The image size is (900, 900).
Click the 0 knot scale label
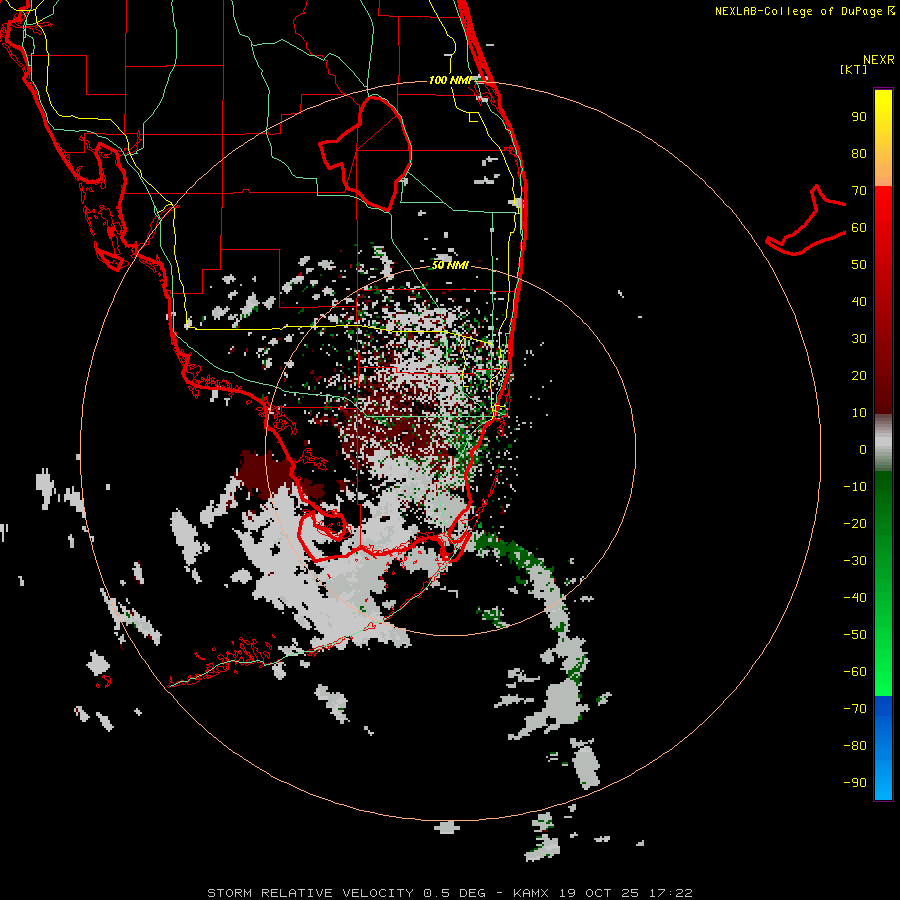point(863,450)
